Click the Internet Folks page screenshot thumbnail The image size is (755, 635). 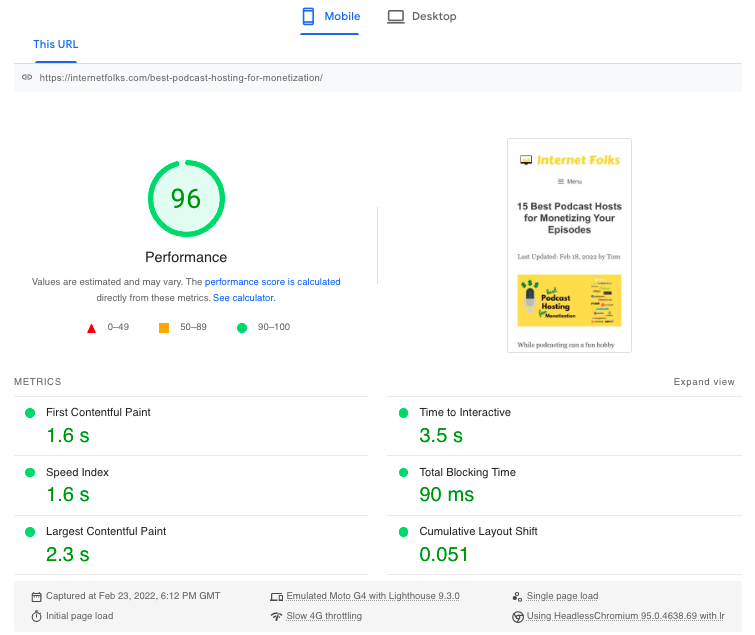(x=569, y=245)
